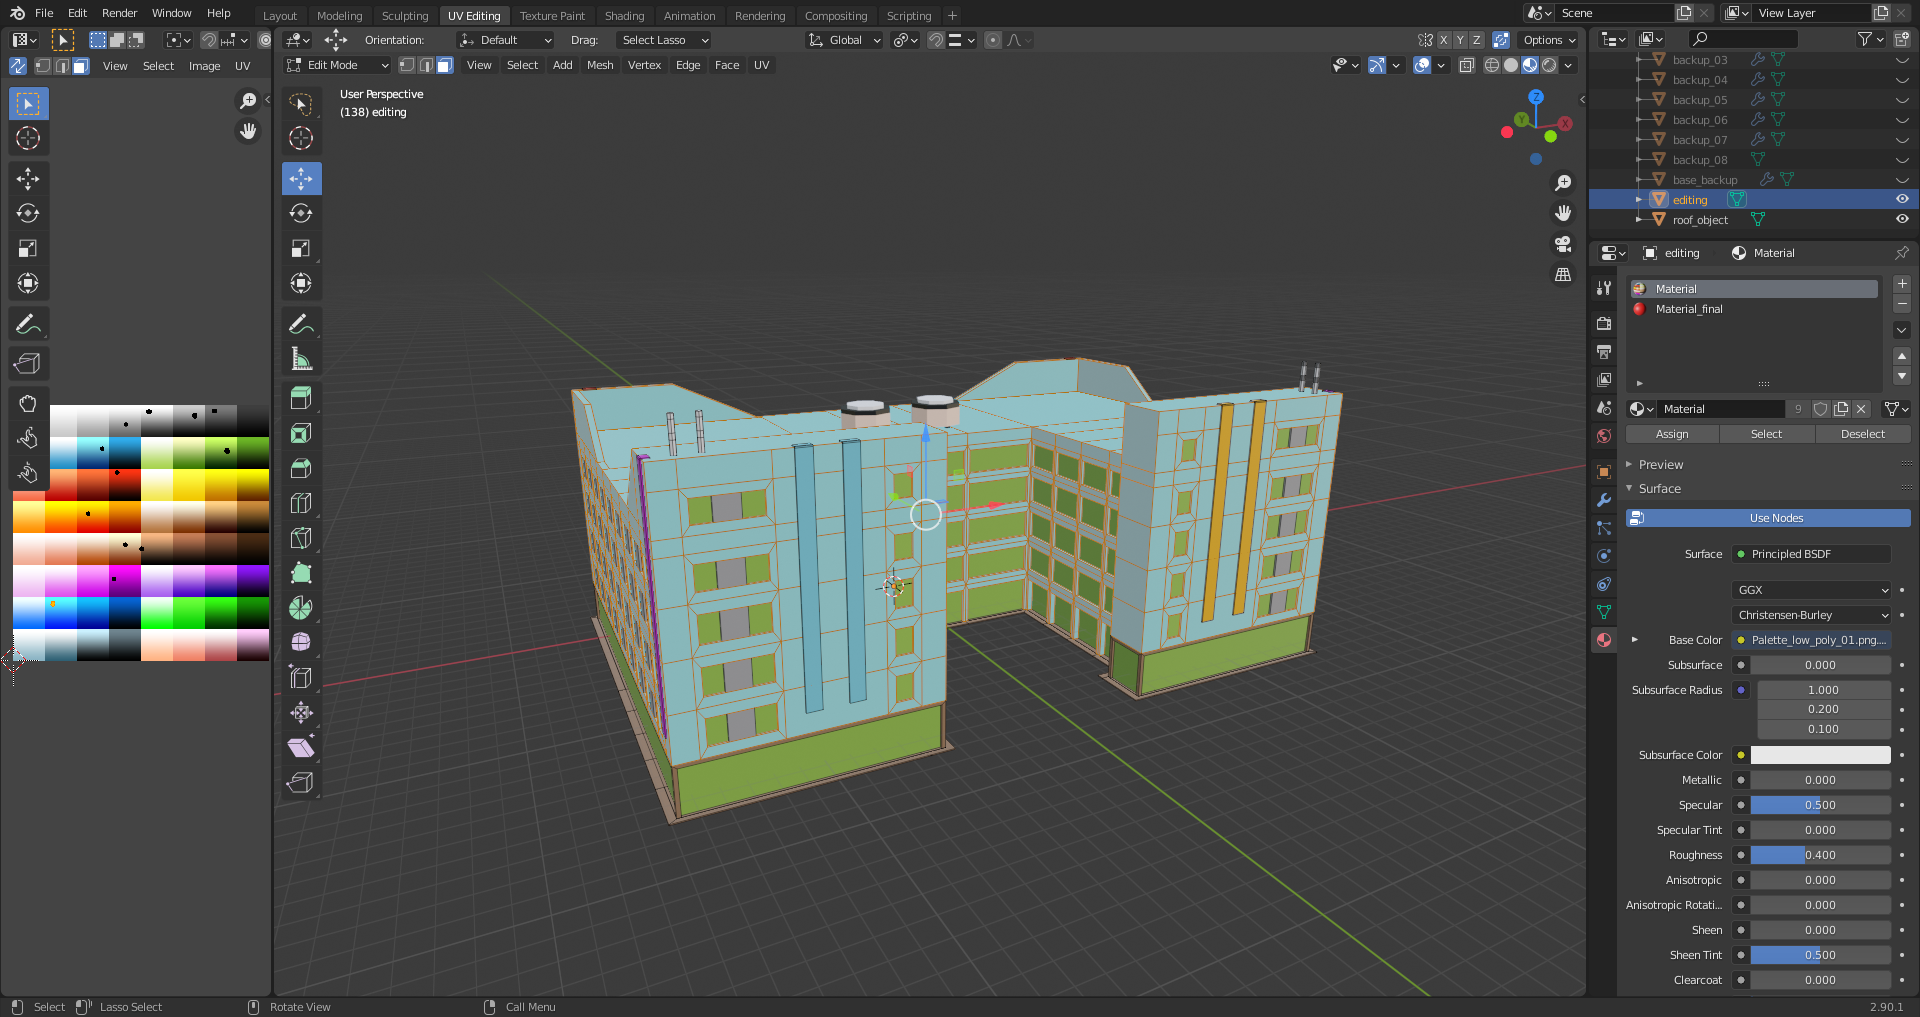Image resolution: width=1920 pixels, height=1017 pixels.
Task: Click the viewport zoom magnifier icon
Action: point(1563,183)
